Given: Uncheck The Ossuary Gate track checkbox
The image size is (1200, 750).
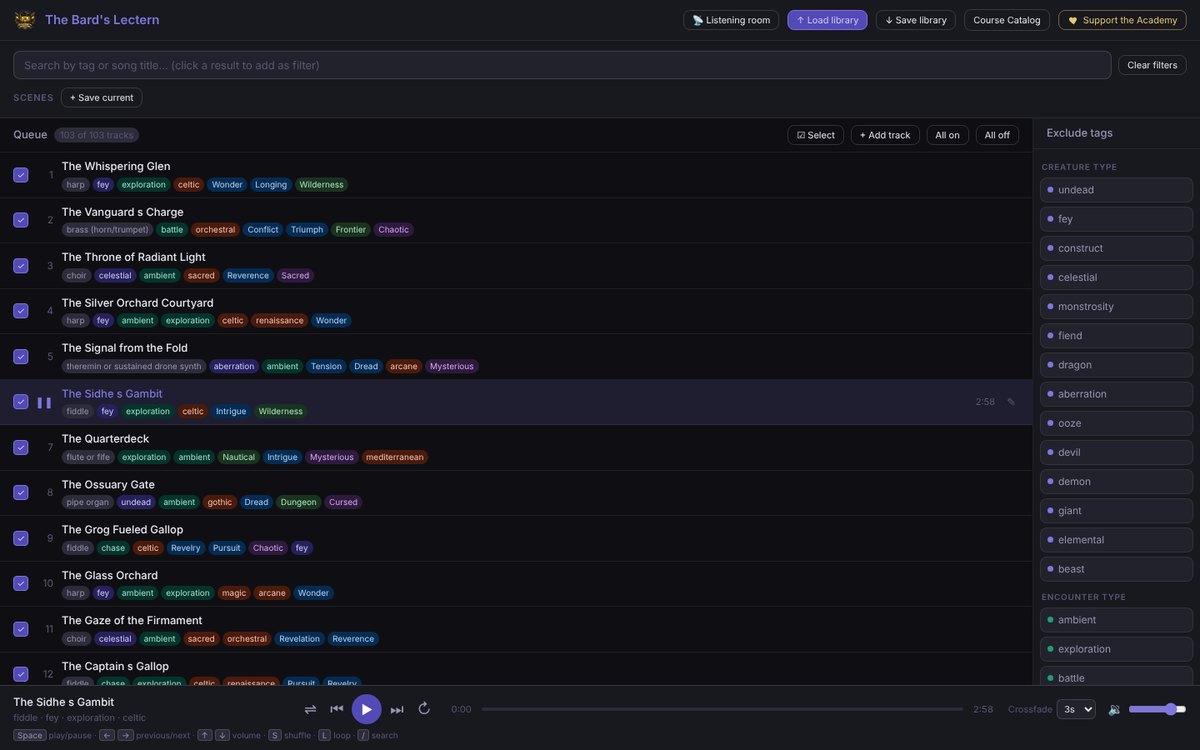Looking at the screenshot, I should (x=21, y=492).
